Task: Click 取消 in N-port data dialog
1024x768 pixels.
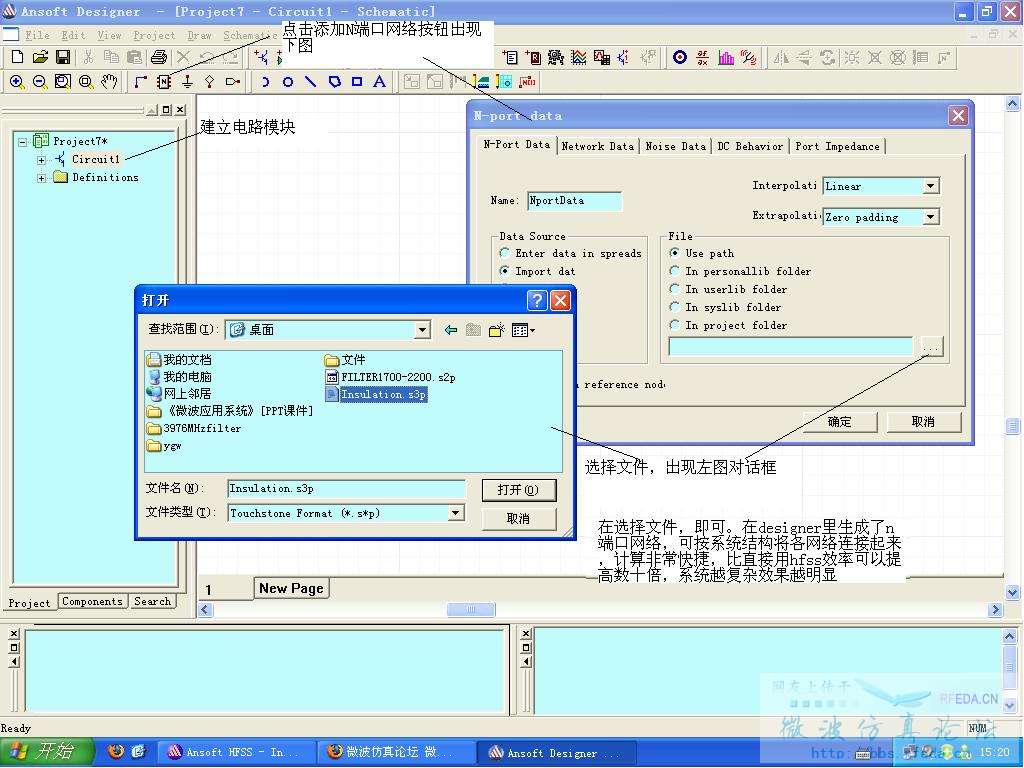Action: 923,422
